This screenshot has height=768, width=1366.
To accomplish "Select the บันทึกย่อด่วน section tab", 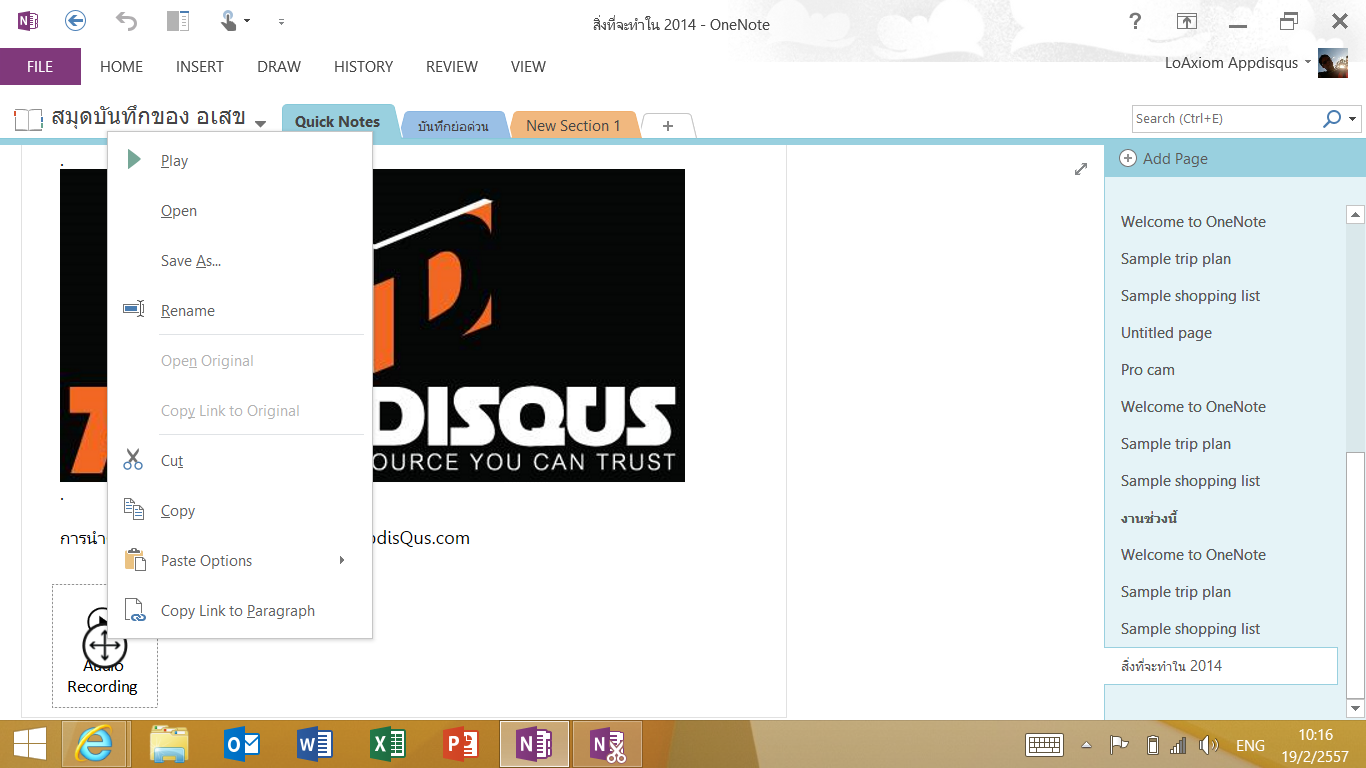I will (x=453, y=126).
